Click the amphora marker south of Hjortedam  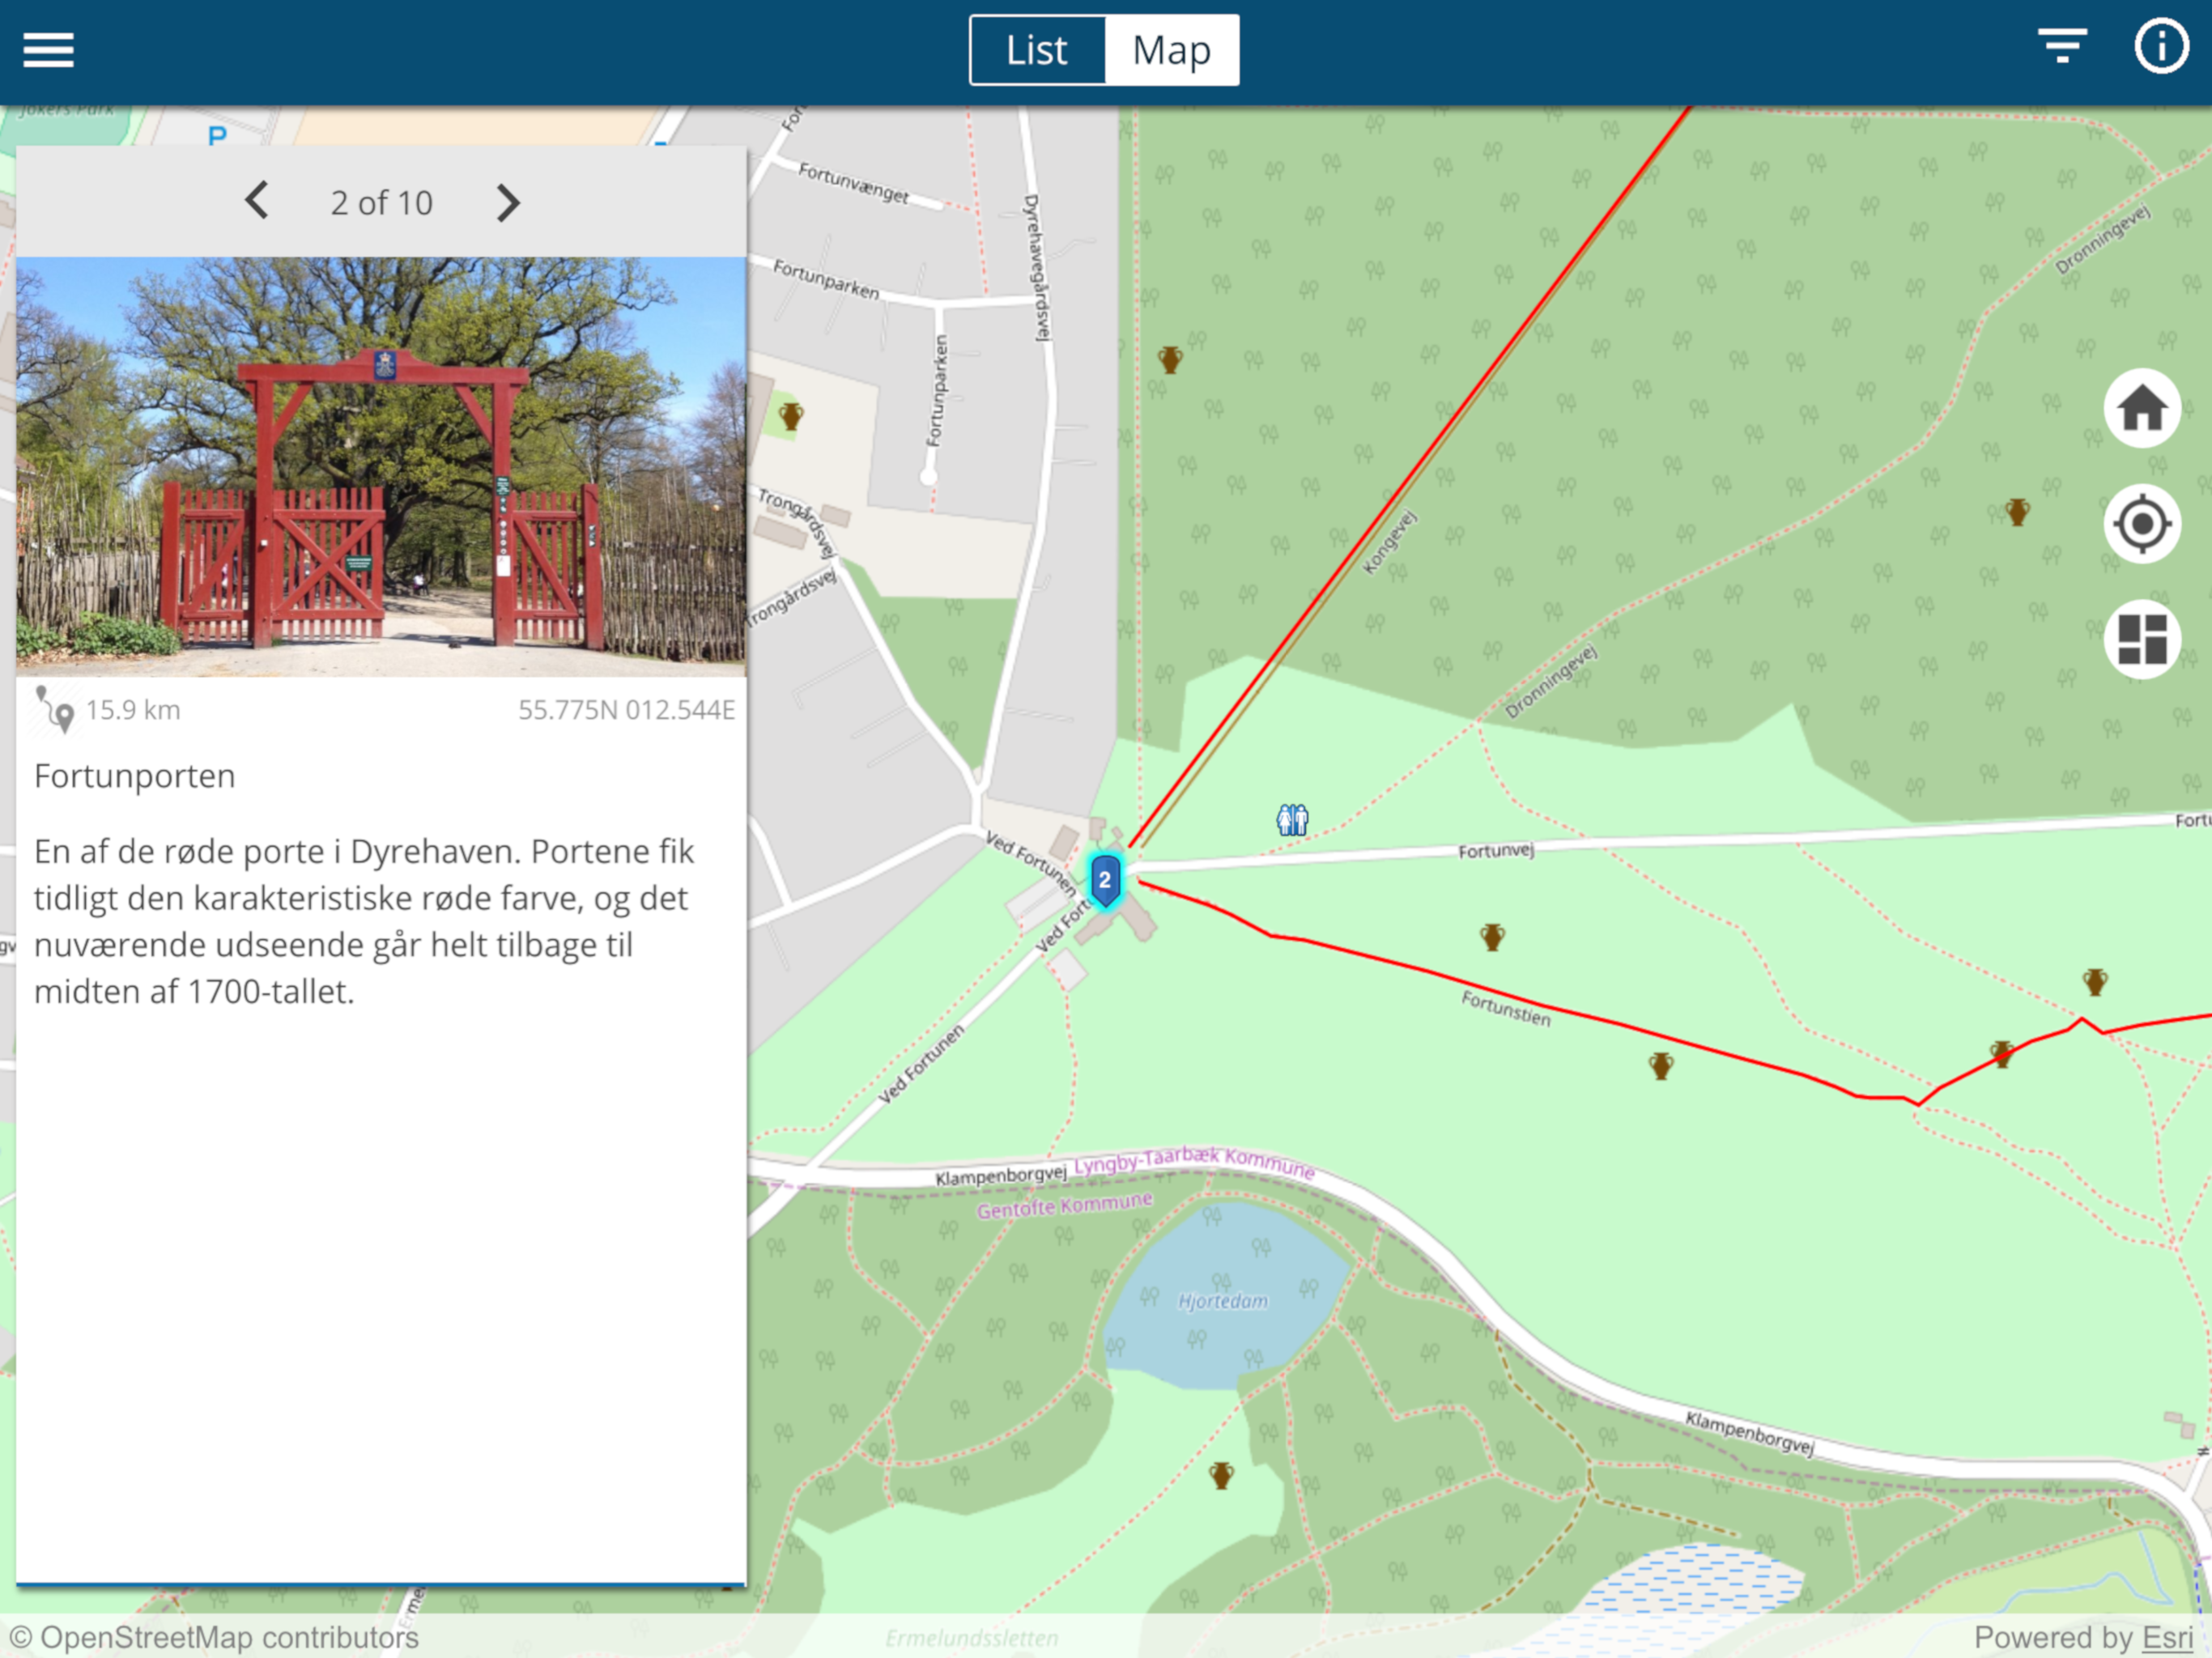click(1221, 1475)
